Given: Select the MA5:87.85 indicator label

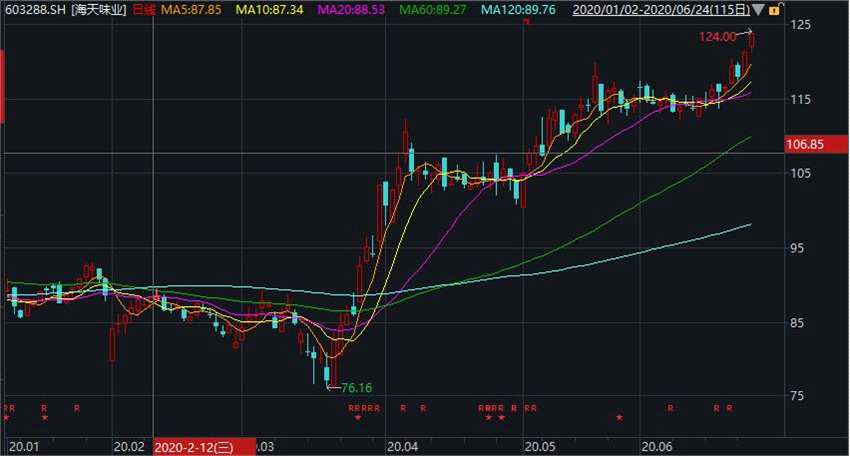Looking at the screenshot, I should [x=191, y=9].
